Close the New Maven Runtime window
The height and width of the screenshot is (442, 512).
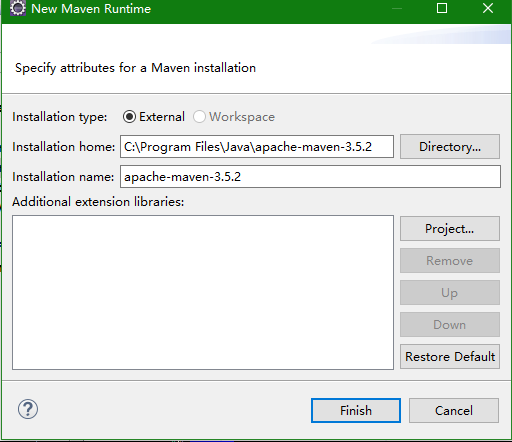(x=488, y=8)
